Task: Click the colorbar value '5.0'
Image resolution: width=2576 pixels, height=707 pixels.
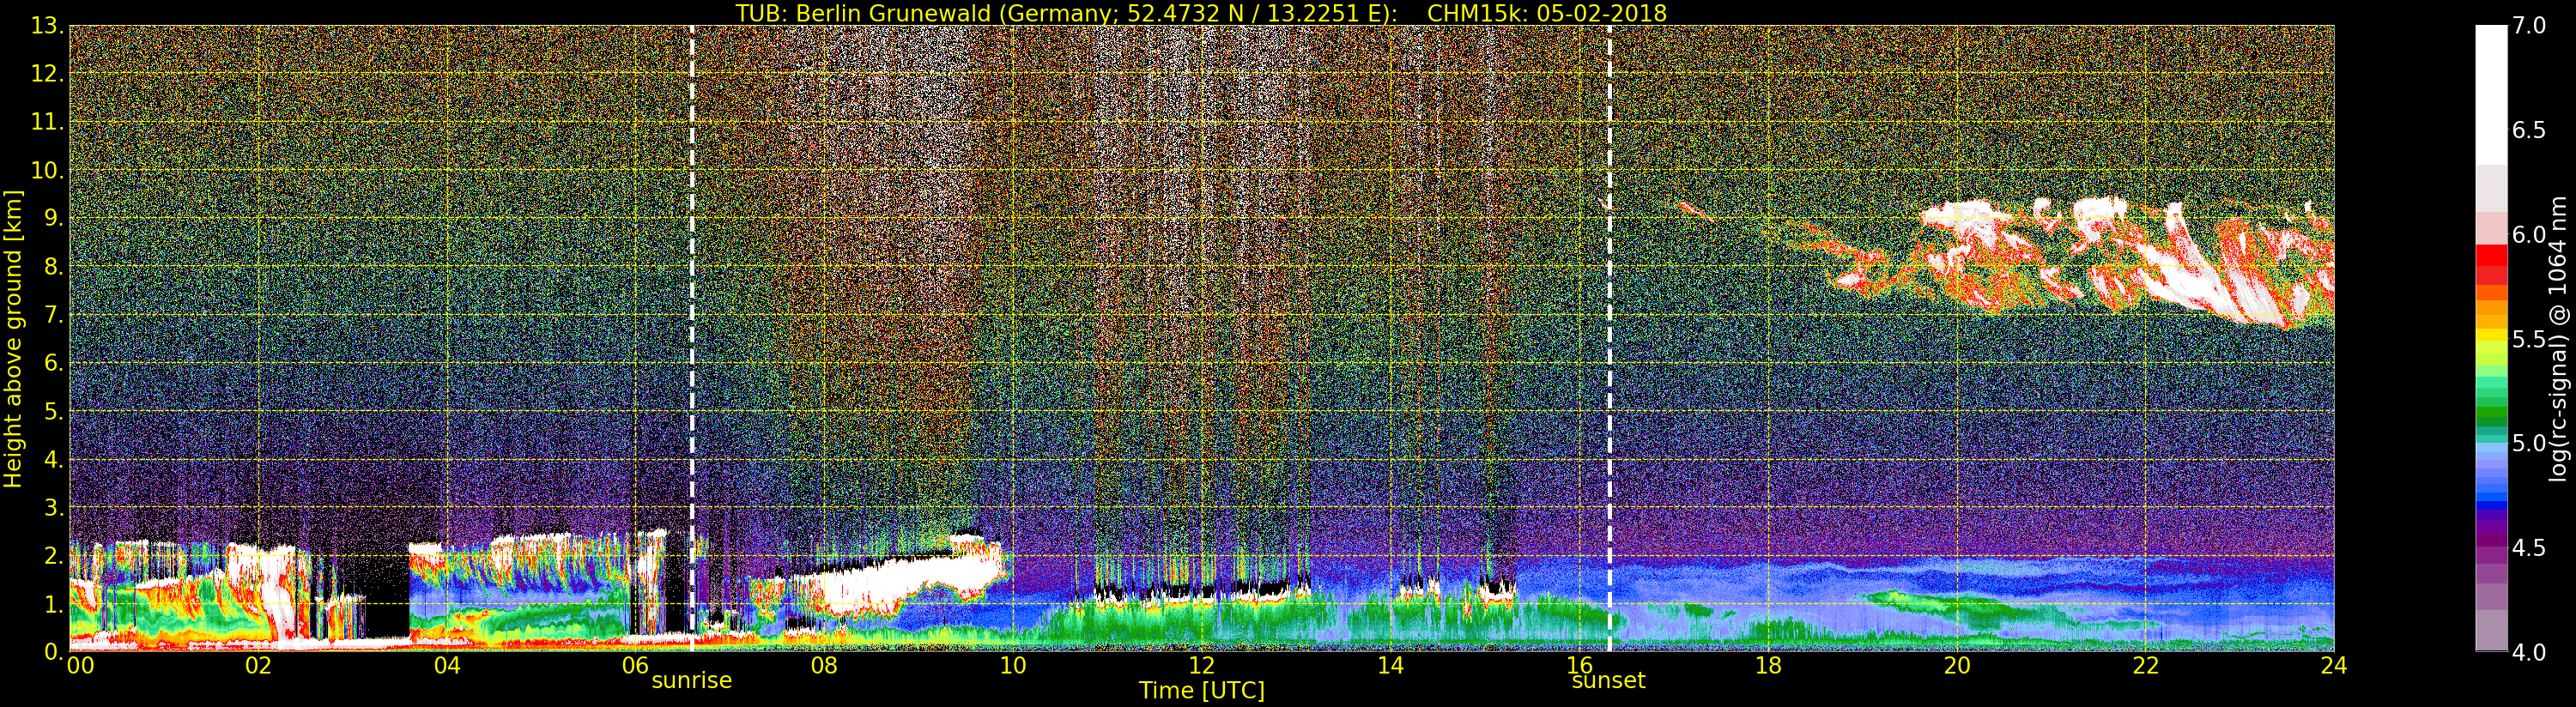Action: click(2529, 443)
